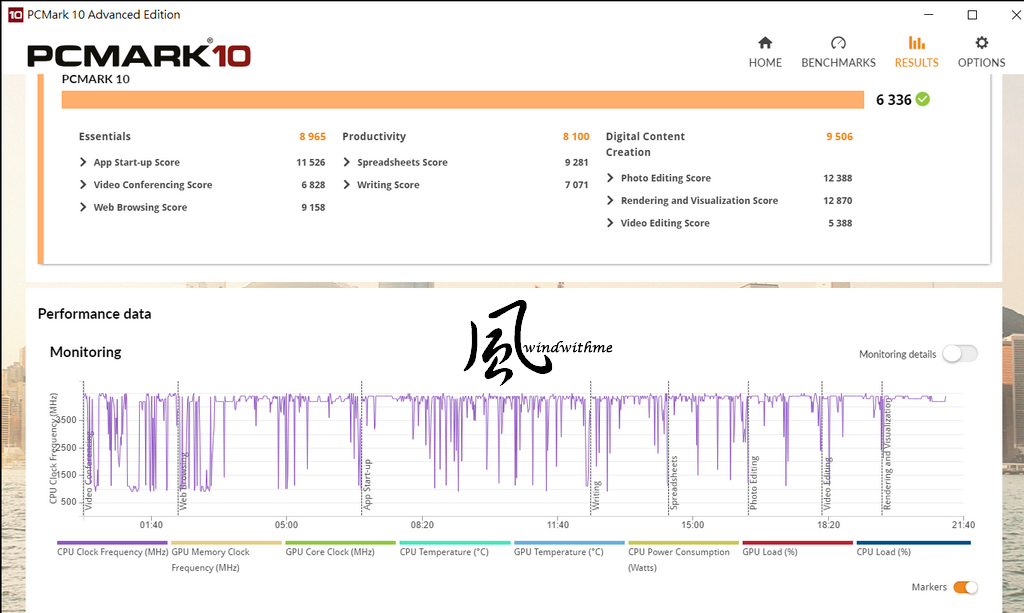Screen dimensions: 1024x613
Task: Click the orange PCMark 10 score bar
Action: [x=463, y=100]
